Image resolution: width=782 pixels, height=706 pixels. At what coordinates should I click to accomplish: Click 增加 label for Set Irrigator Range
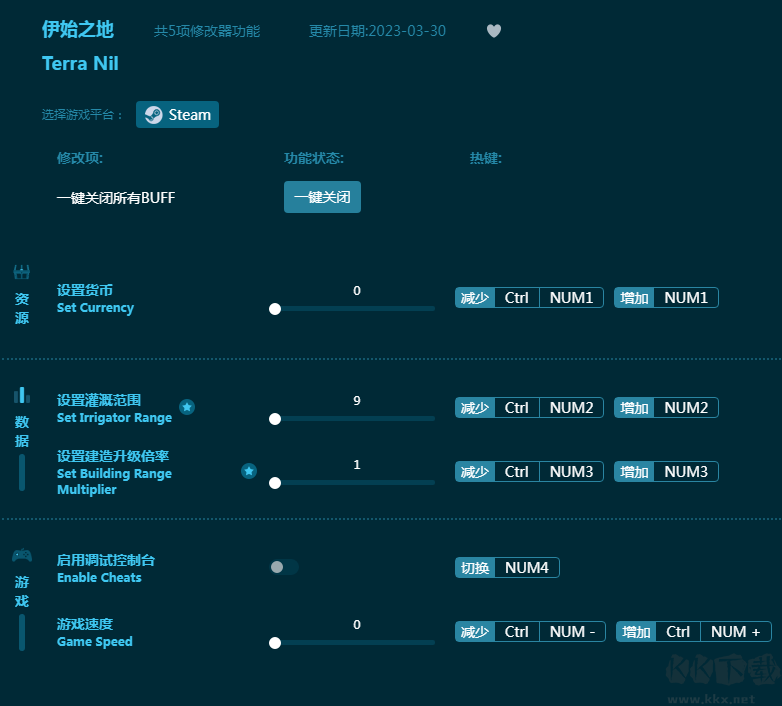[x=634, y=408]
